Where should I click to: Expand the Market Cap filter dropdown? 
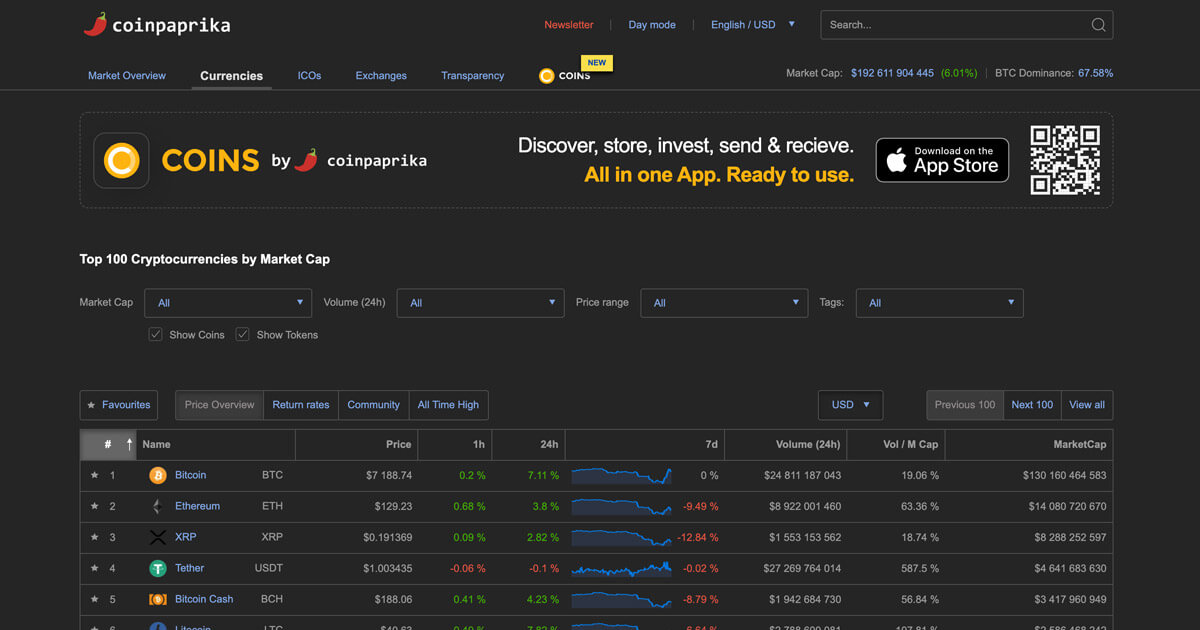click(228, 303)
